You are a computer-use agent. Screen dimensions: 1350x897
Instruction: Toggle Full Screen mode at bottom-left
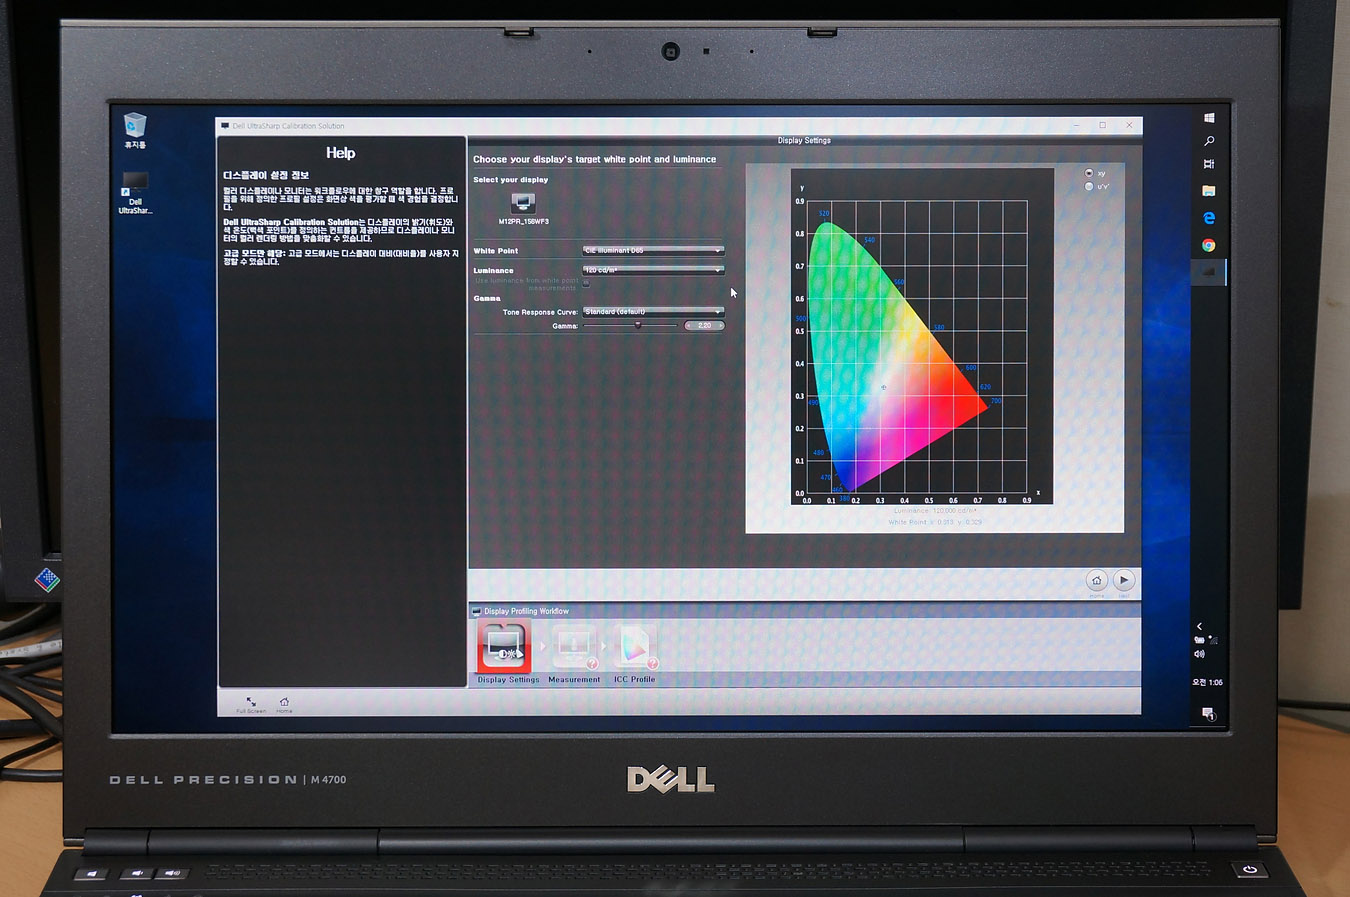coord(251,702)
